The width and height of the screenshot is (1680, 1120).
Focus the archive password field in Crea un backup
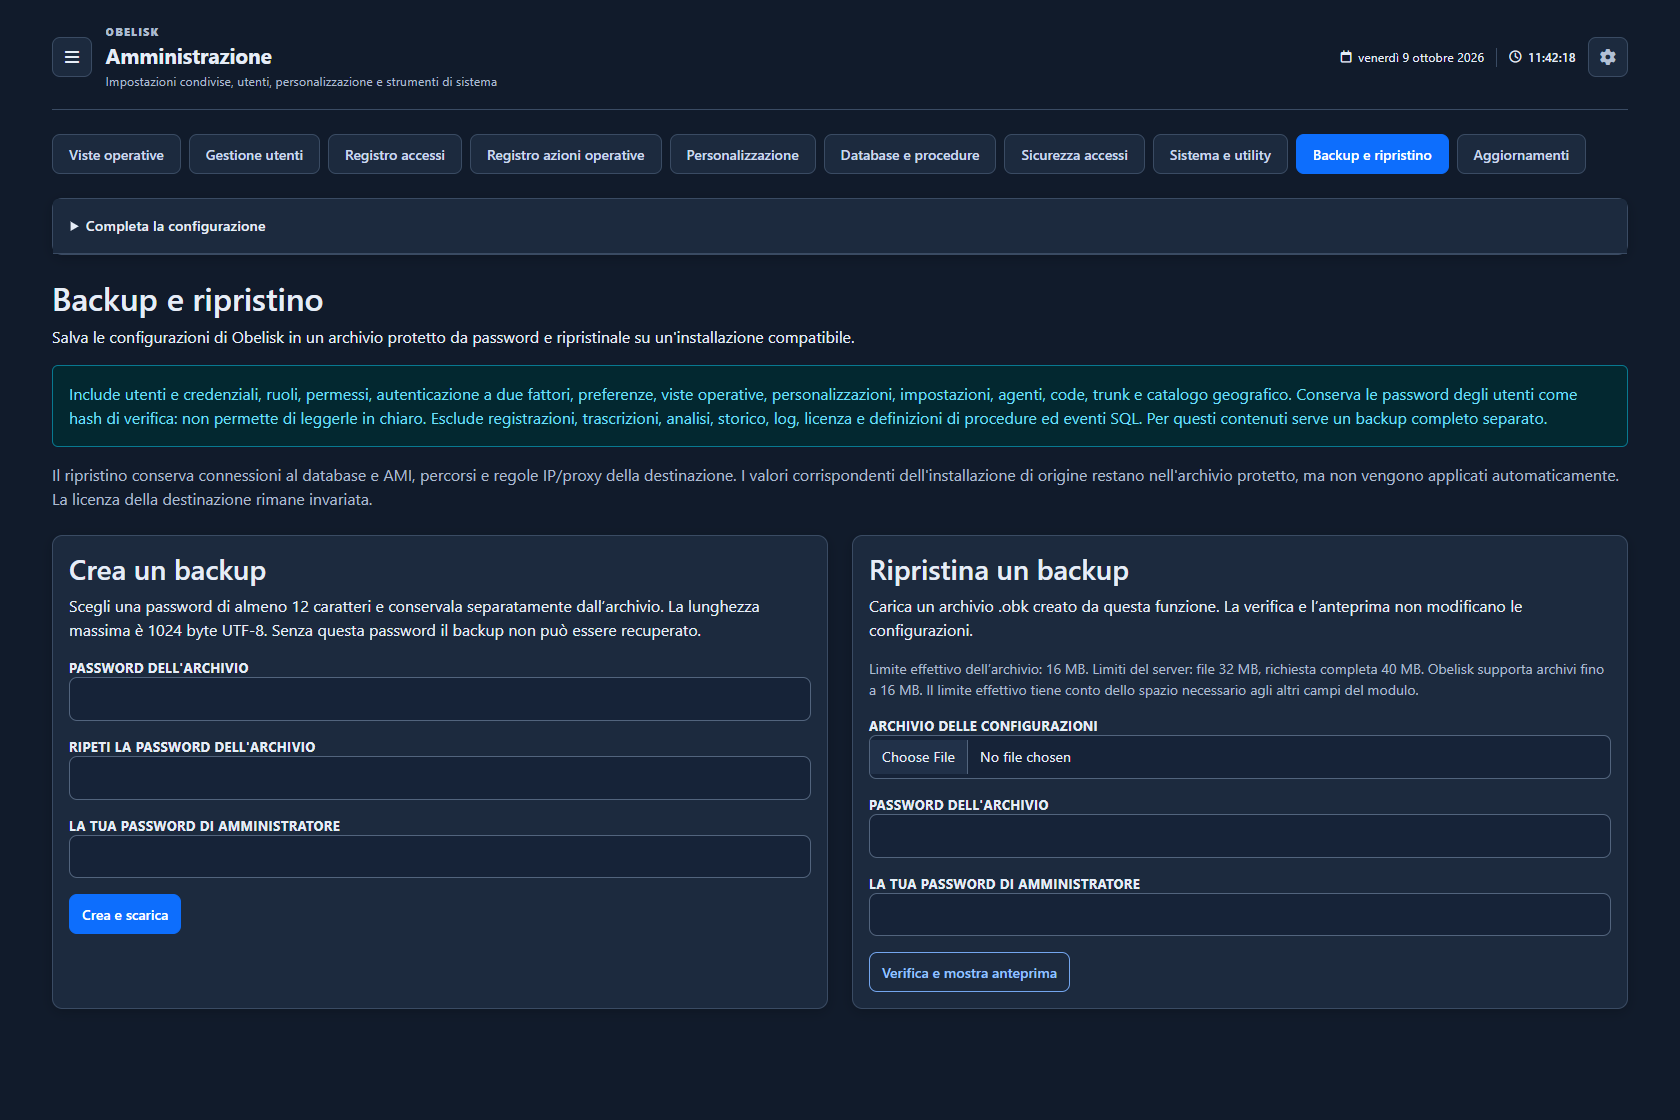(x=440, y=699)
